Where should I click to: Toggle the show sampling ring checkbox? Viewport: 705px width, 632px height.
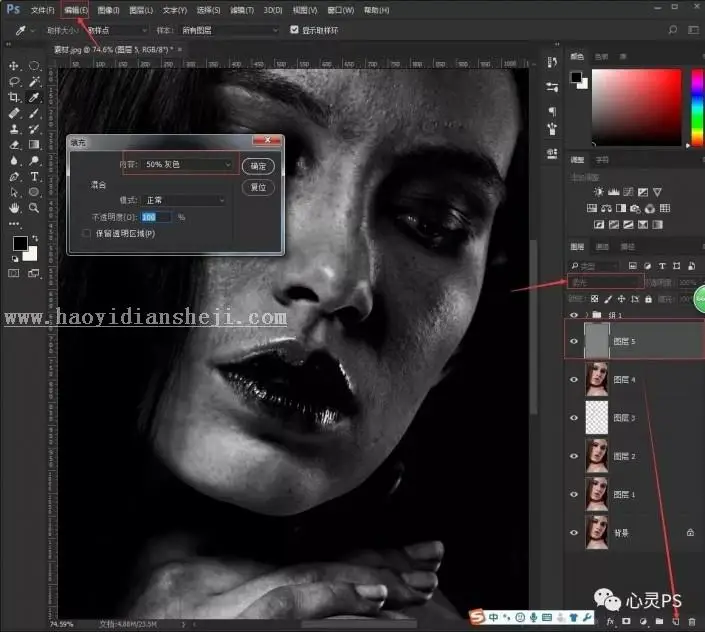(x=294, y=30)
